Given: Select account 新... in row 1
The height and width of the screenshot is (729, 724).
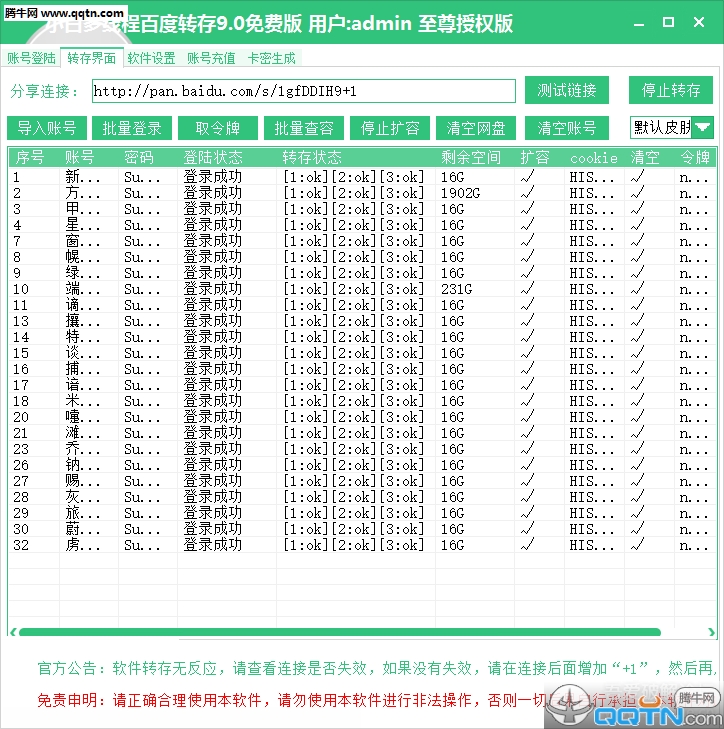Looking at the screenshot, I should click(x=83, y=177).
